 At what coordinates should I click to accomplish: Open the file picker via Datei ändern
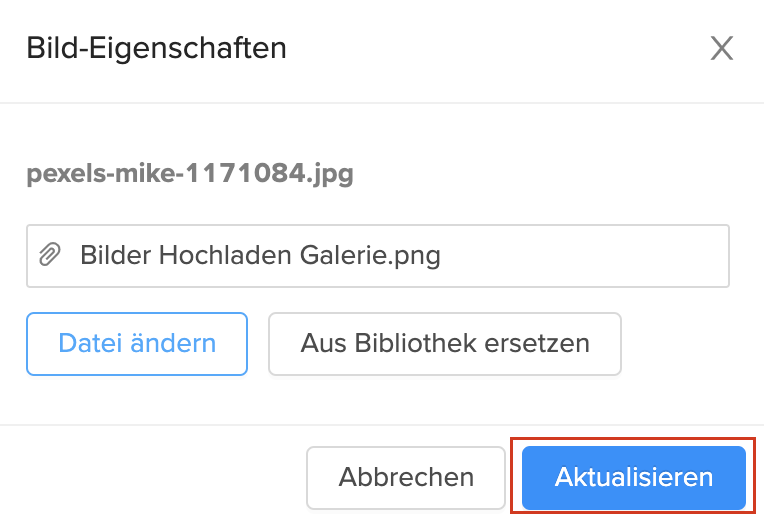(137, 344)
